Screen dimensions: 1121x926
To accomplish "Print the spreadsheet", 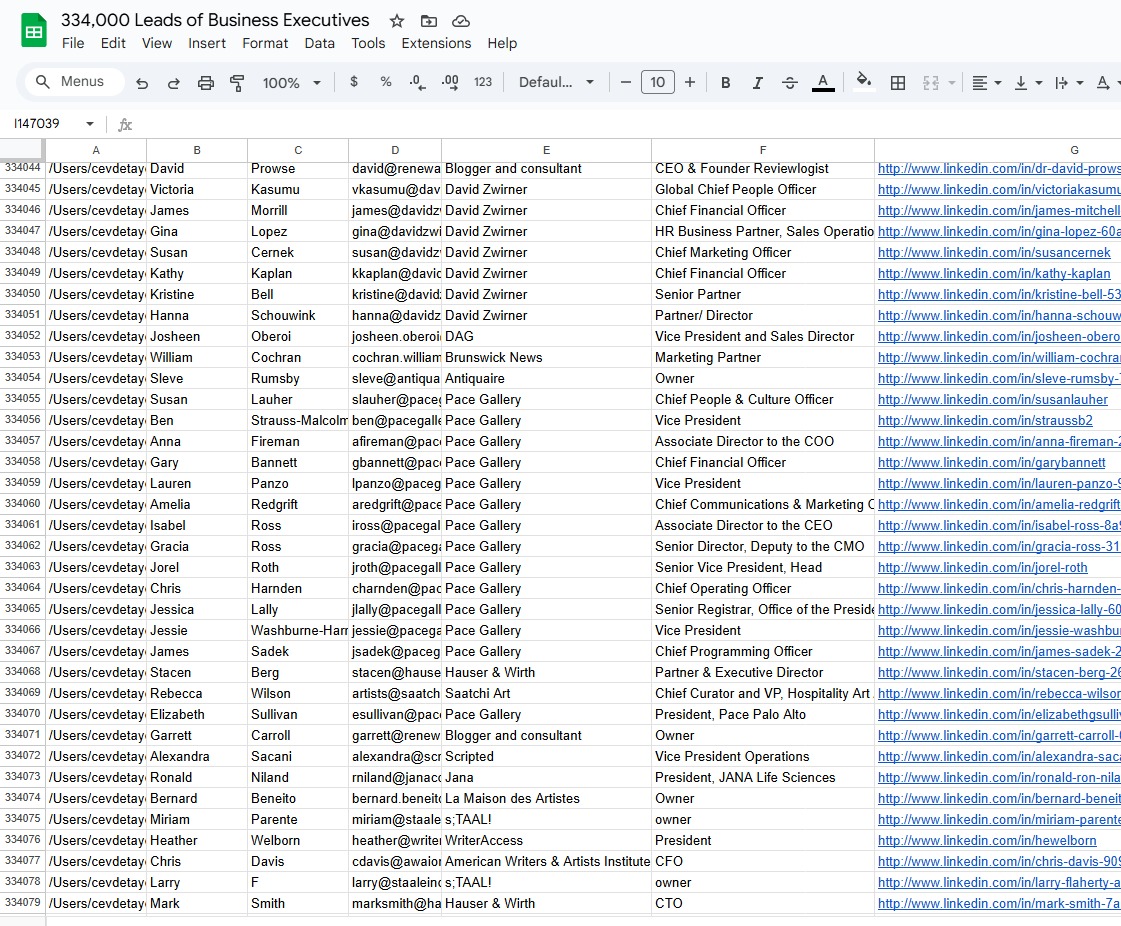I will coord(206,83).
